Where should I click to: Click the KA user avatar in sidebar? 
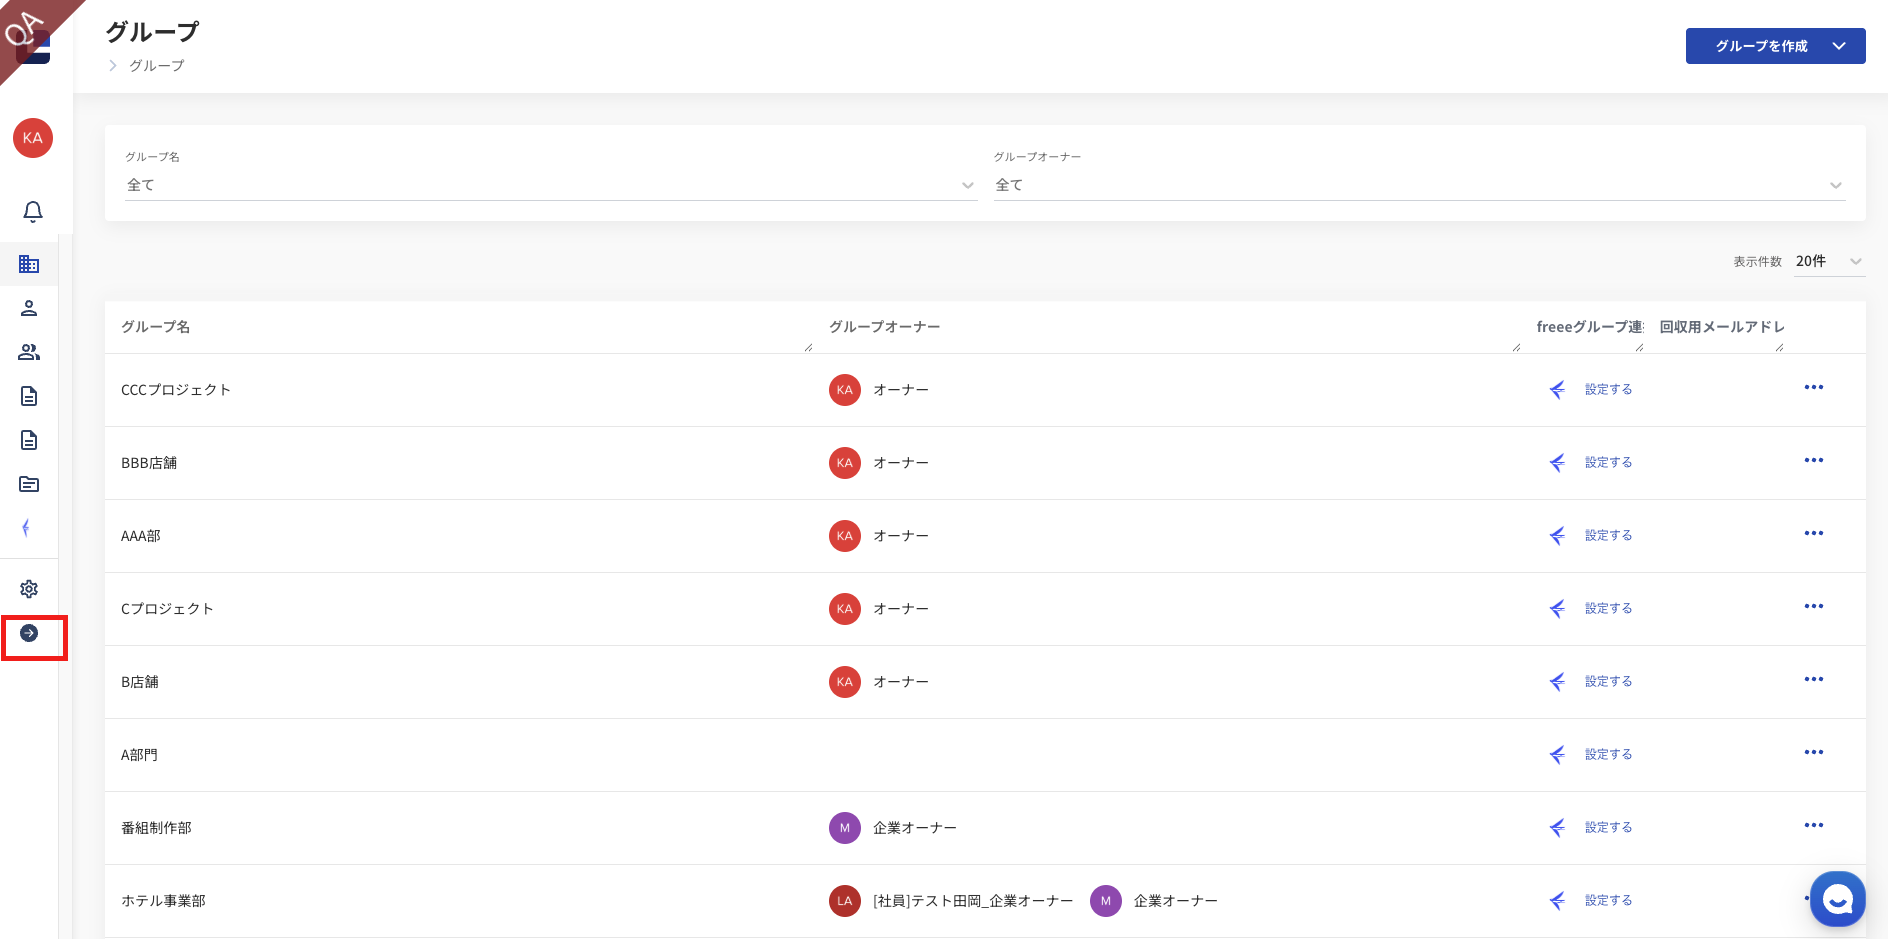pos(33,138)
